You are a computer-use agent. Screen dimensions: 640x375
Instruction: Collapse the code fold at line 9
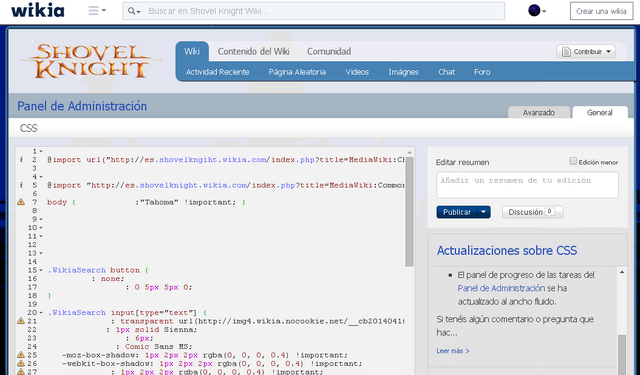(41, 219)
